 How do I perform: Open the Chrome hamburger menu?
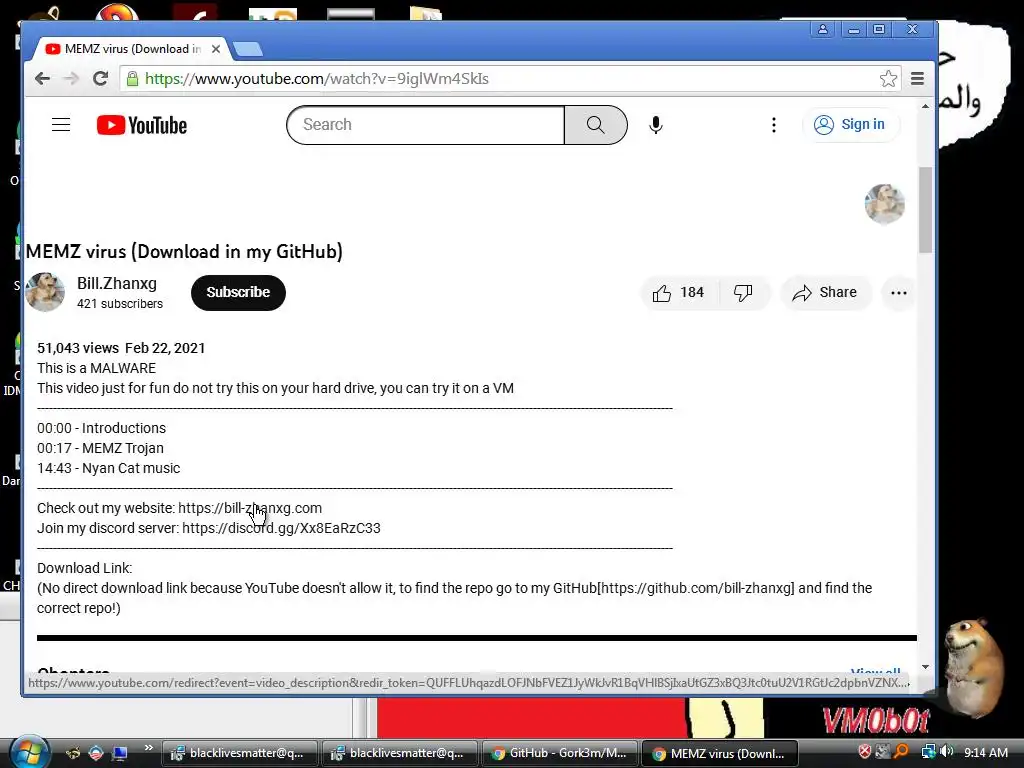point(918,79)
